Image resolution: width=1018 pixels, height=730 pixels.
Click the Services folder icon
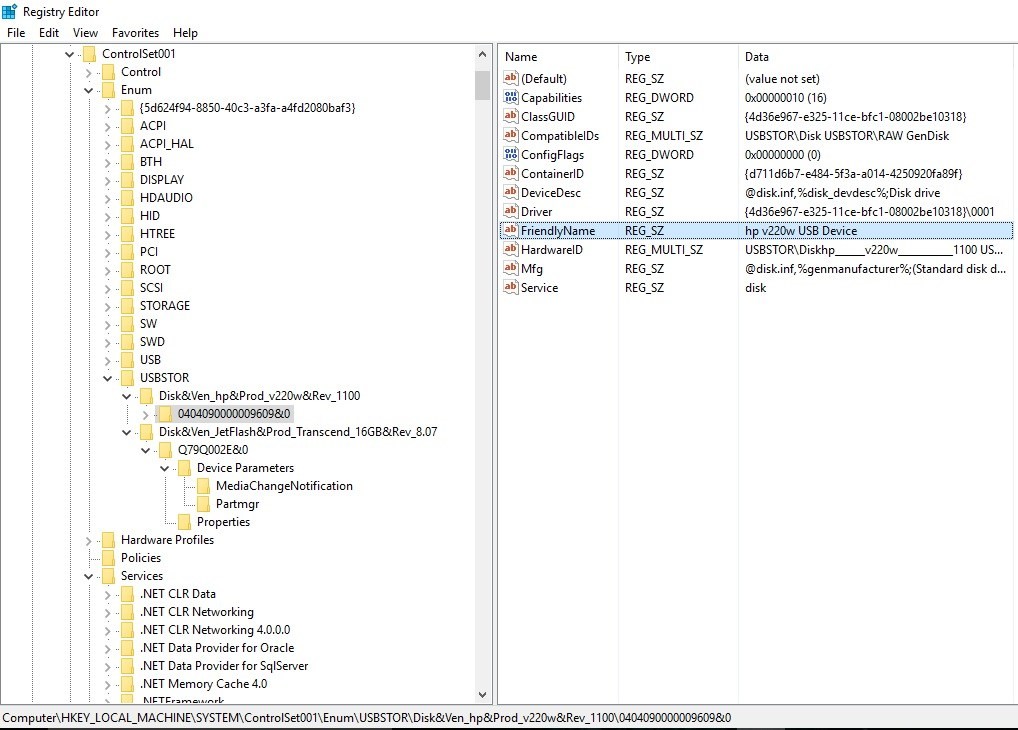pos(108,576)
